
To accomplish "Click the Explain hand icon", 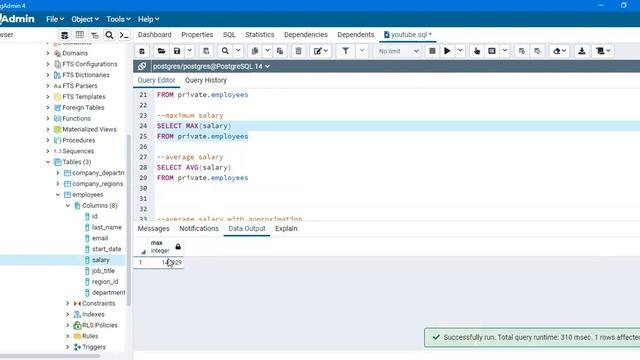I will [x=477, y=51].
